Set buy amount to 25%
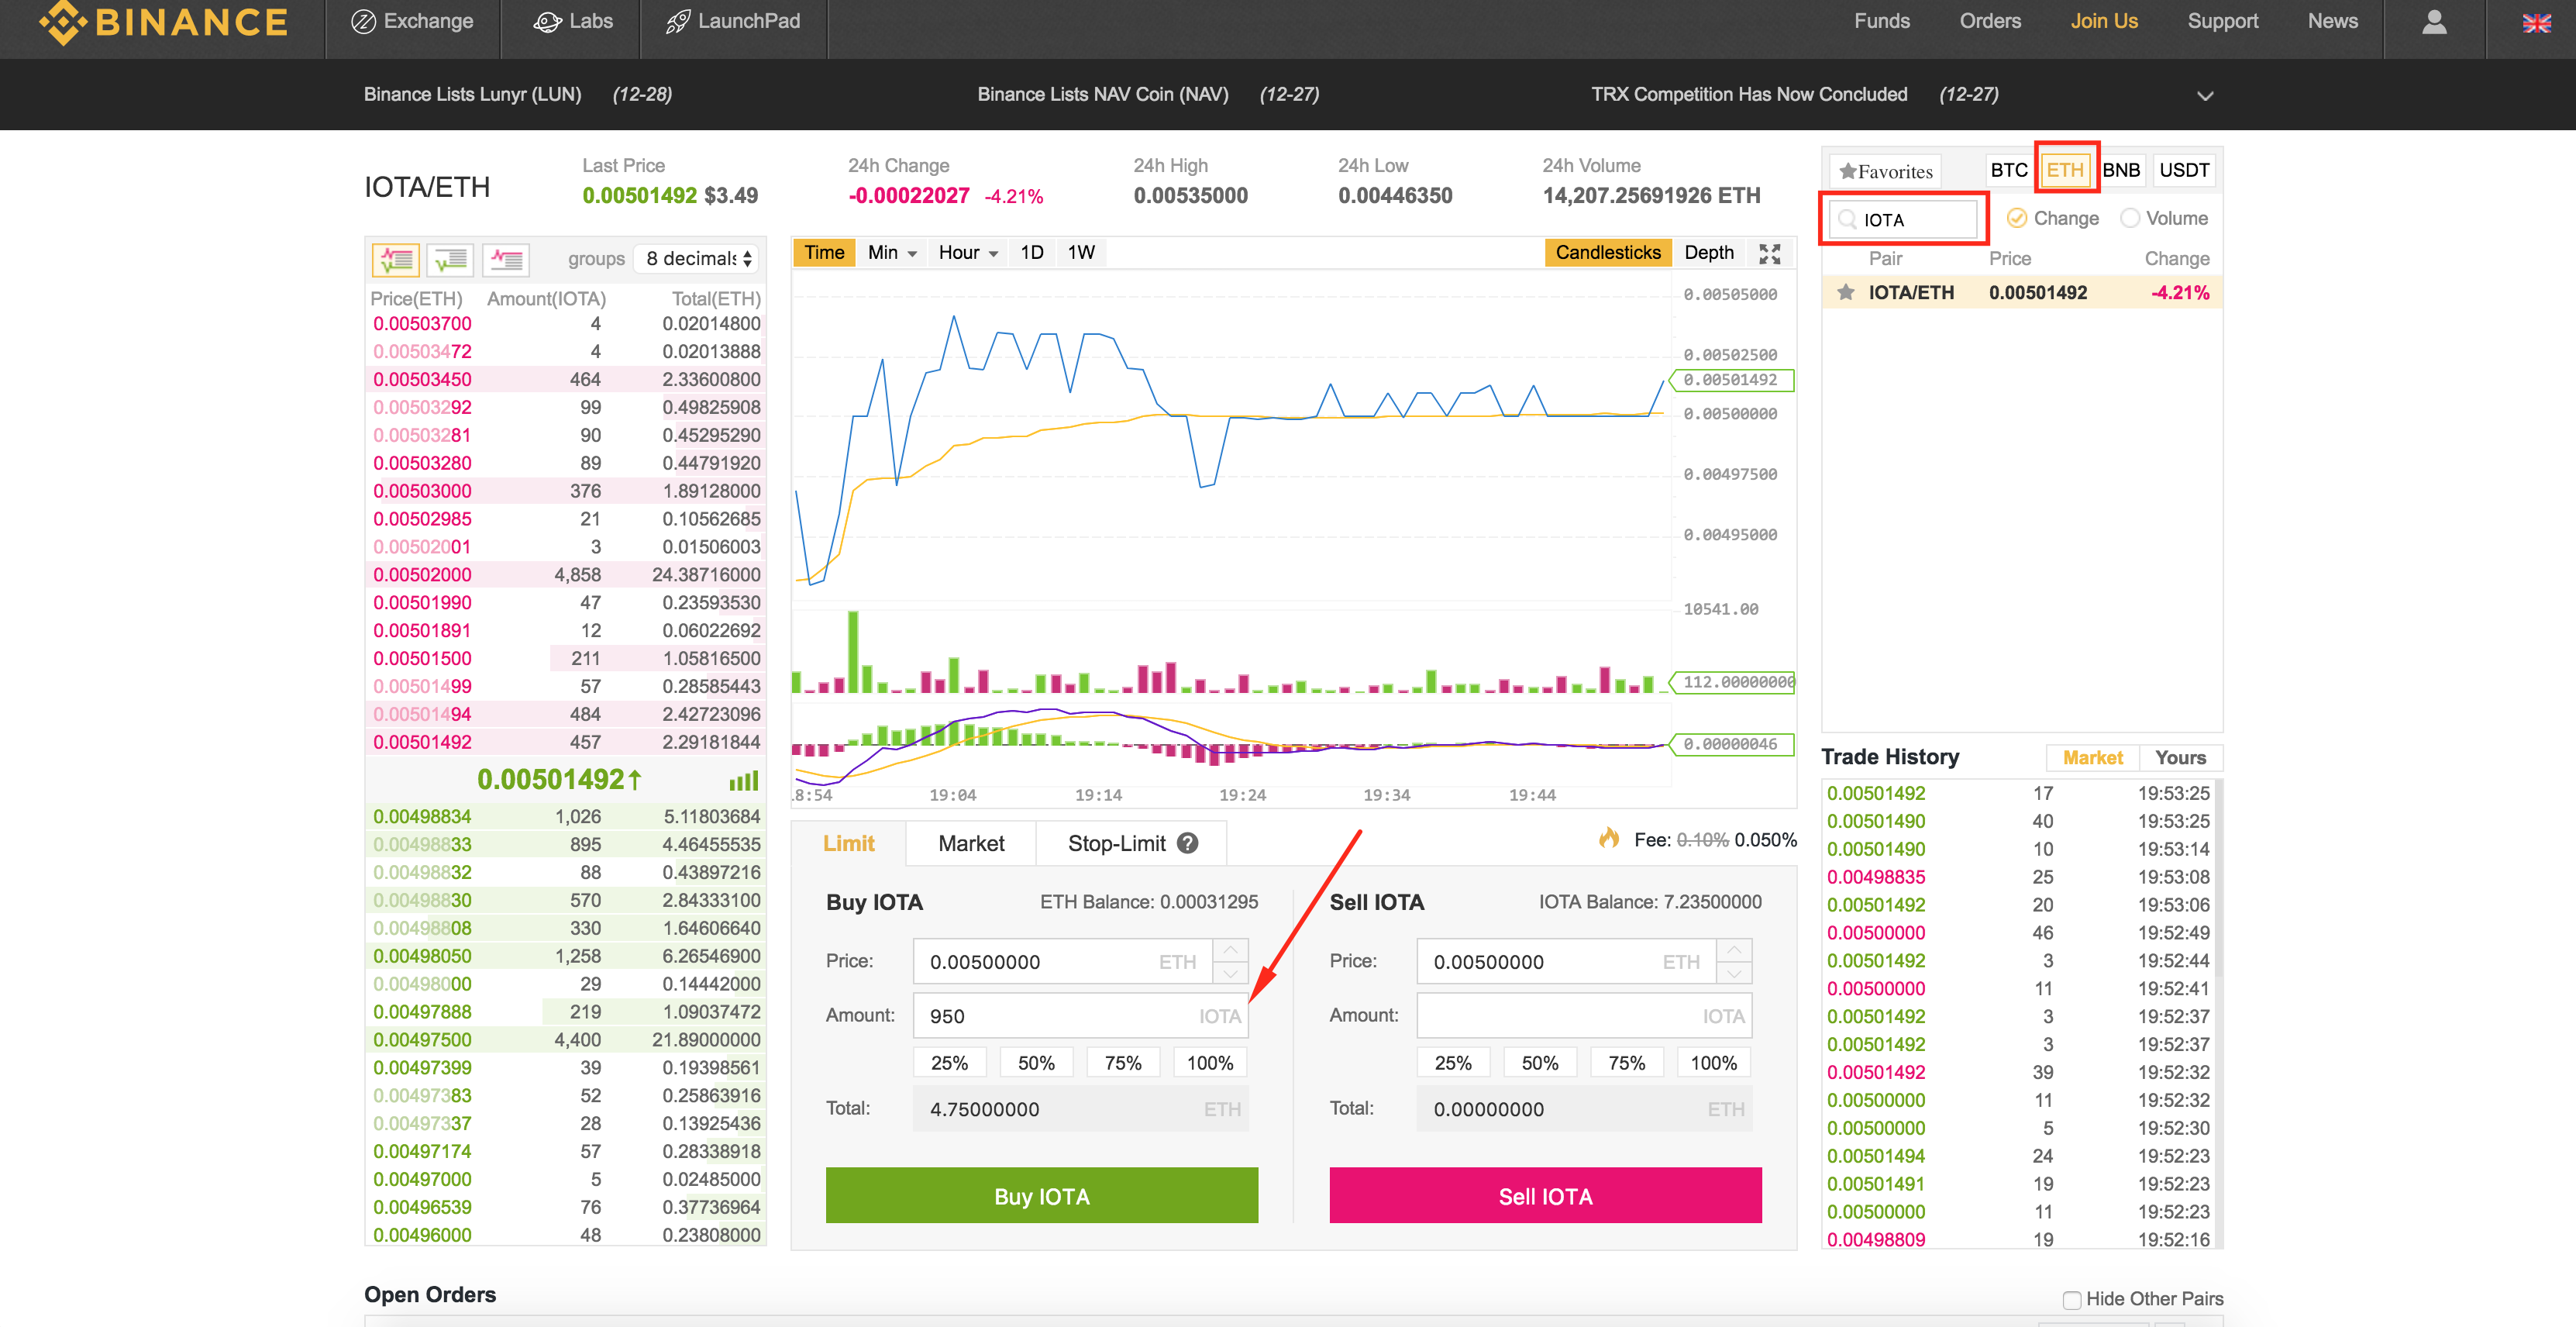Image resolution: width=2576 pixels, height=1327 pixels. pos(949,1062)
